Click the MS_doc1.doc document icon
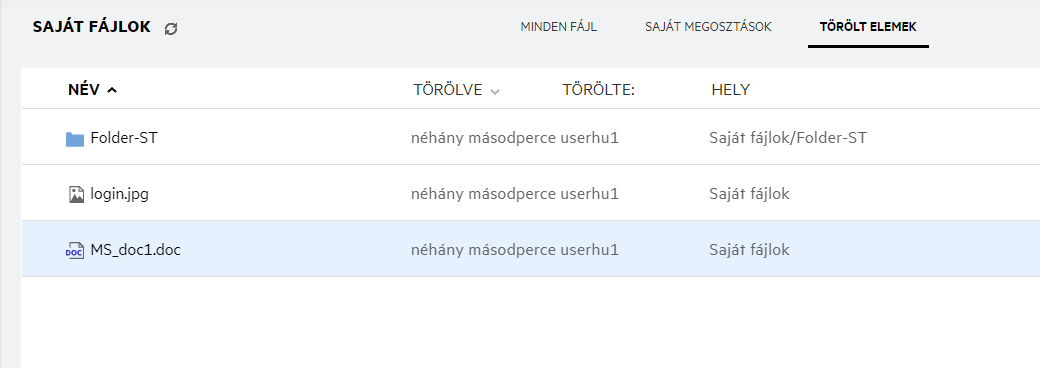Viewport: 1040px width, 368px height. 75,250
